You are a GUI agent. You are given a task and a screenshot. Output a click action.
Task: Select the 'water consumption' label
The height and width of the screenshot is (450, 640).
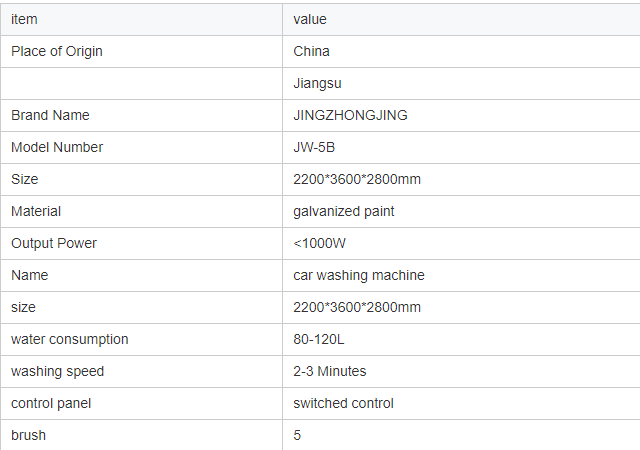click(x=70, y=339)
